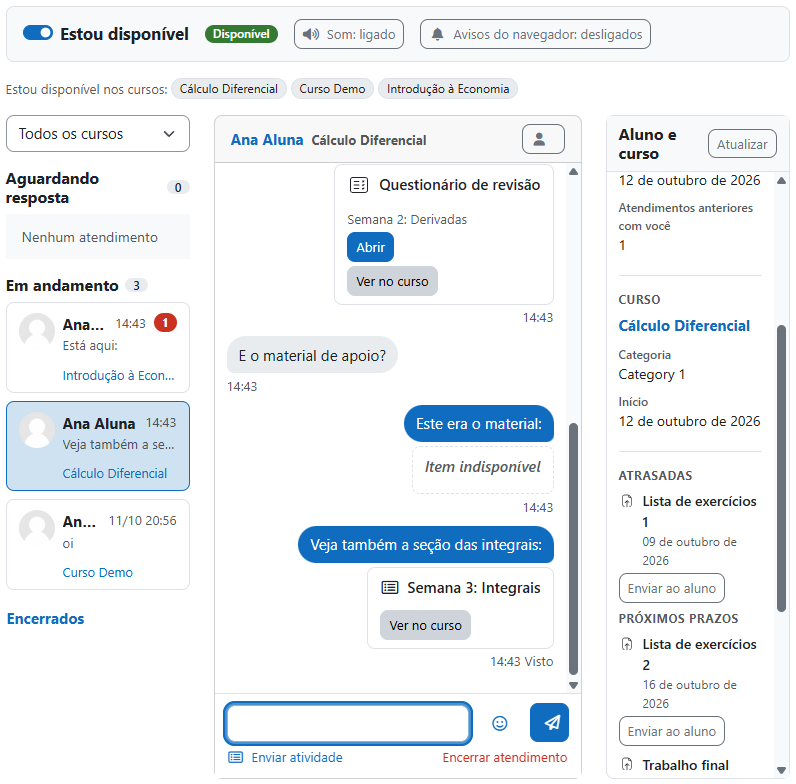Click the Enviar atividade link
The width and height of the screenshot is (796, 784).
(x=297, y=757)
